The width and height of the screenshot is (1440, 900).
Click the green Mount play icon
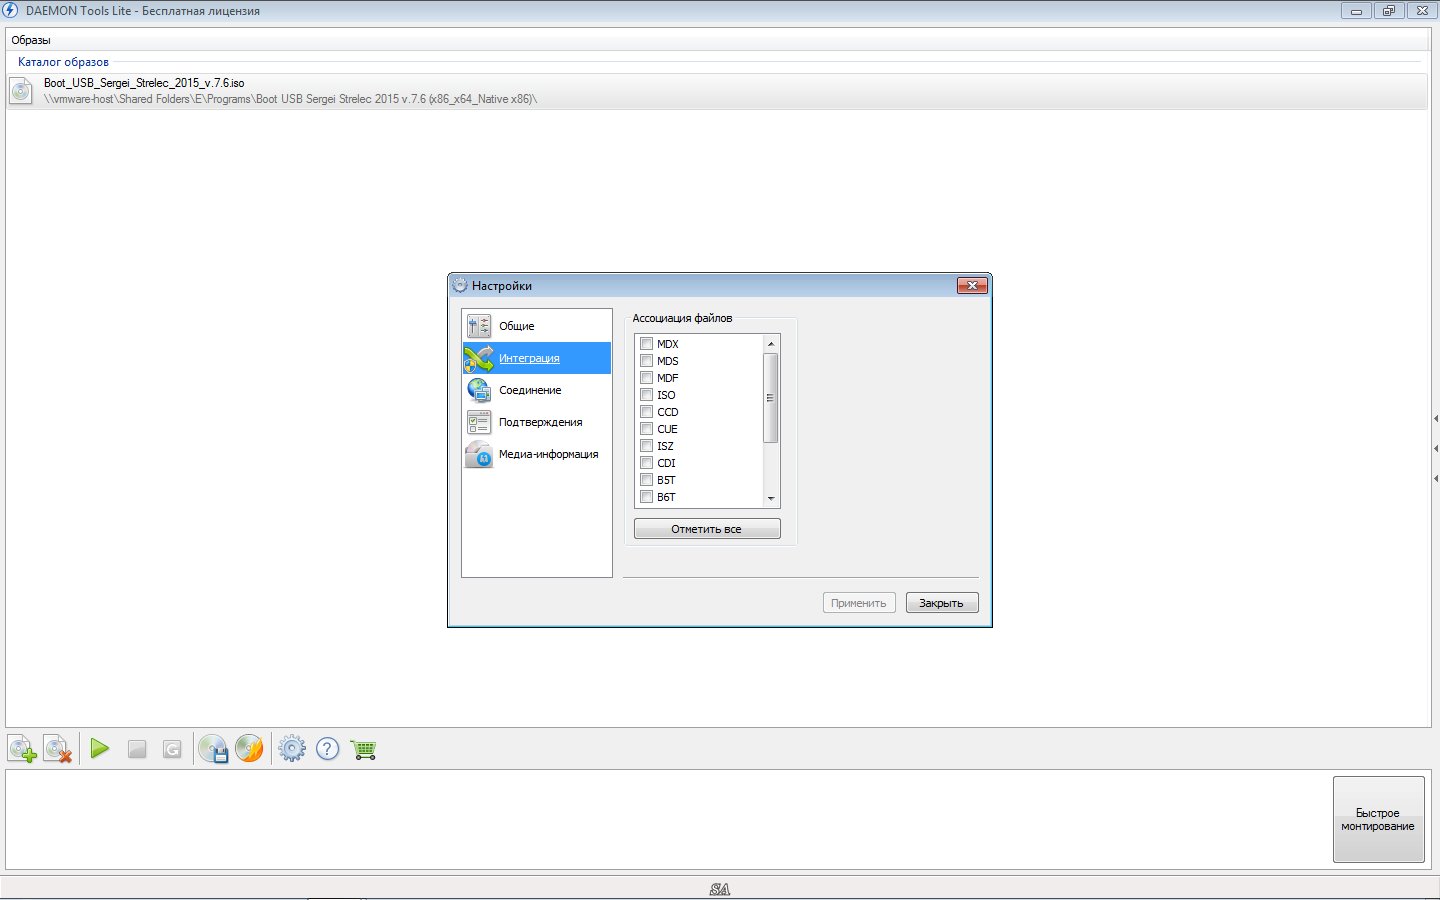coord(100,748)
